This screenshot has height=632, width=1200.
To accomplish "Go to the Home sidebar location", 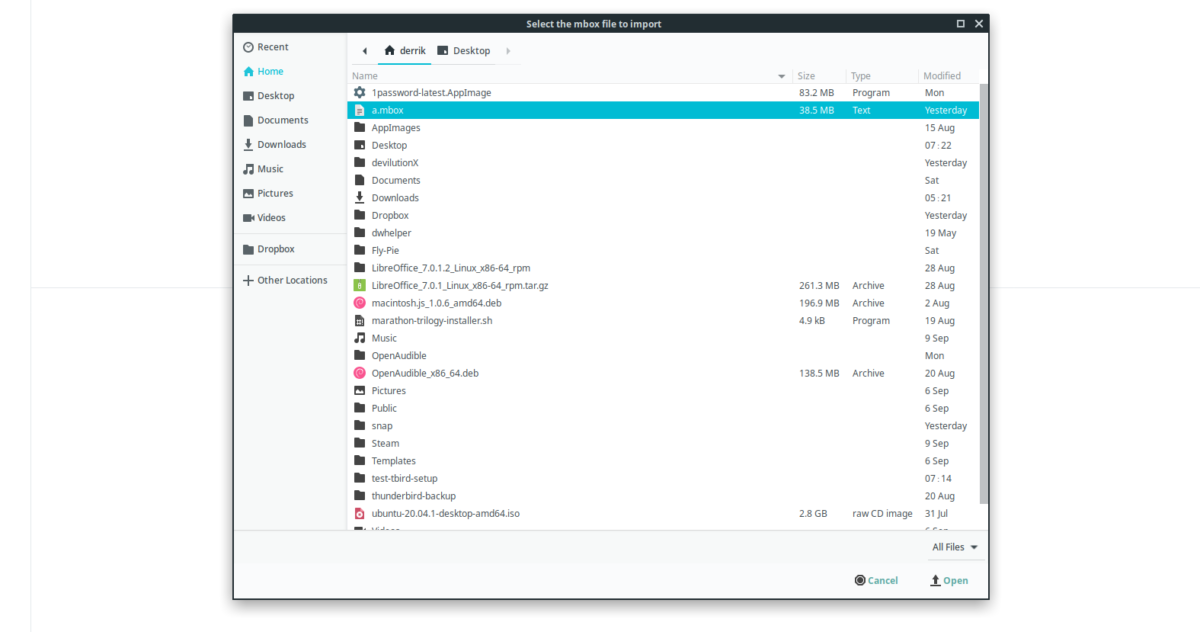I will (263, 71).
